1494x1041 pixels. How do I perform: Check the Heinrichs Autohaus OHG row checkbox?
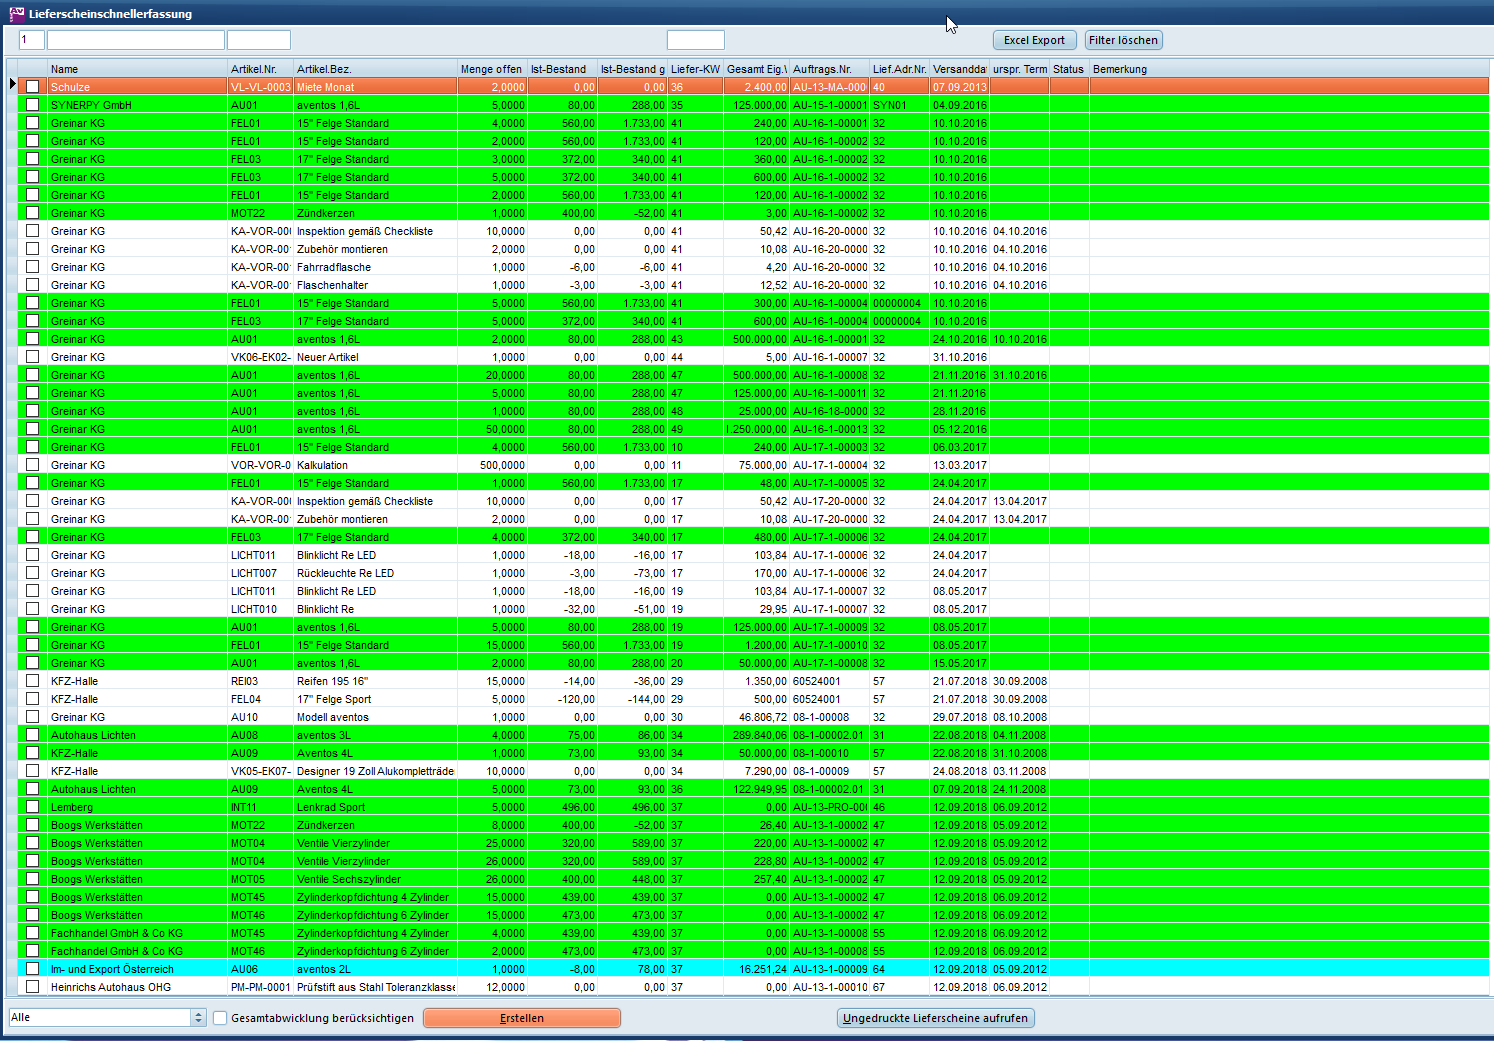click(33, 987)
